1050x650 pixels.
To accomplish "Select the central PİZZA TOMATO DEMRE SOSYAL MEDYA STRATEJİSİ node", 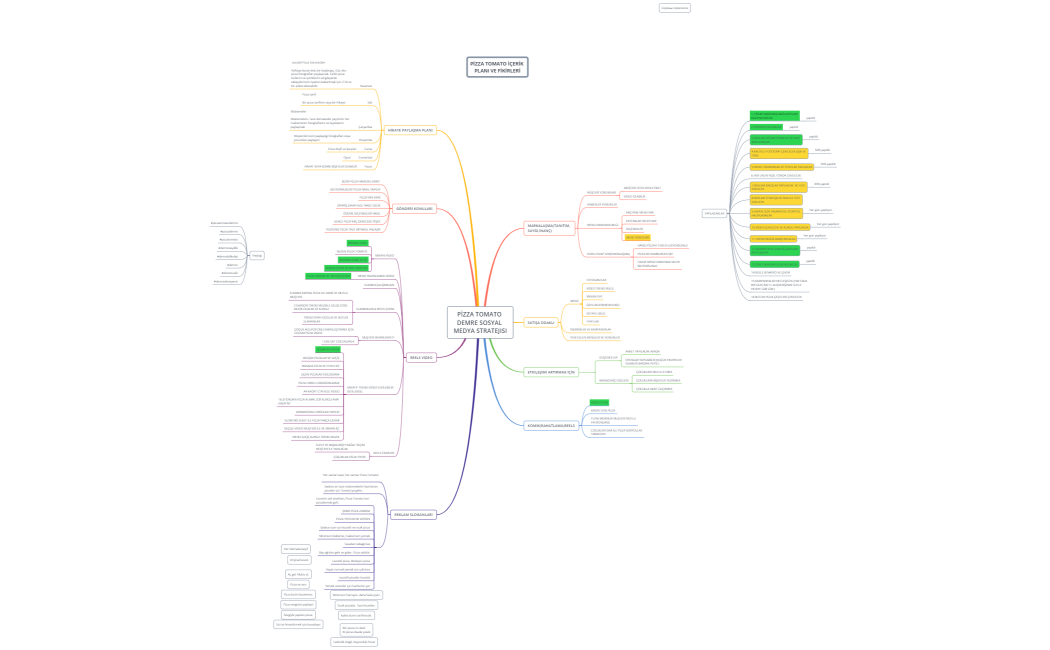I will [480, 323].
